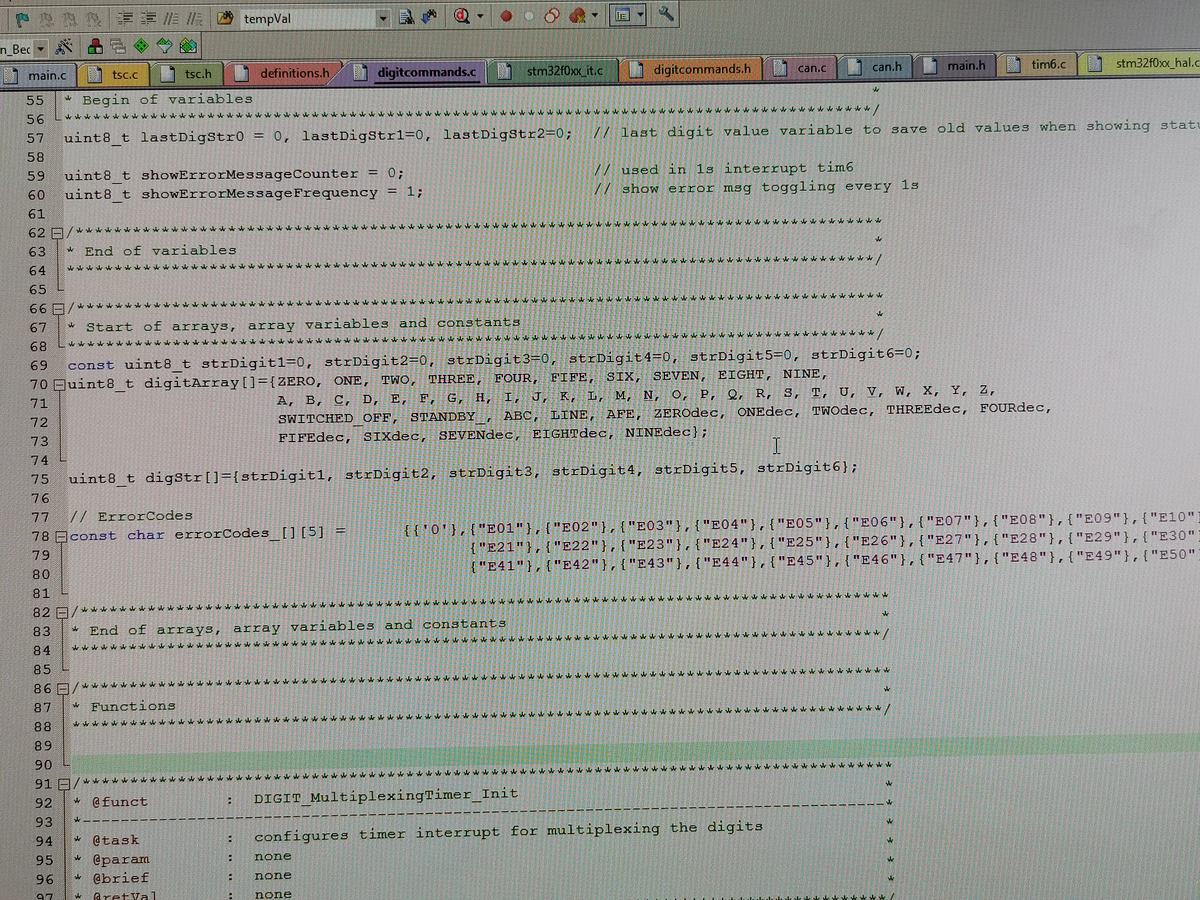Collapse the comment block at line 82
Viewport: 1200px width, 900px height.
click(60, 612)
